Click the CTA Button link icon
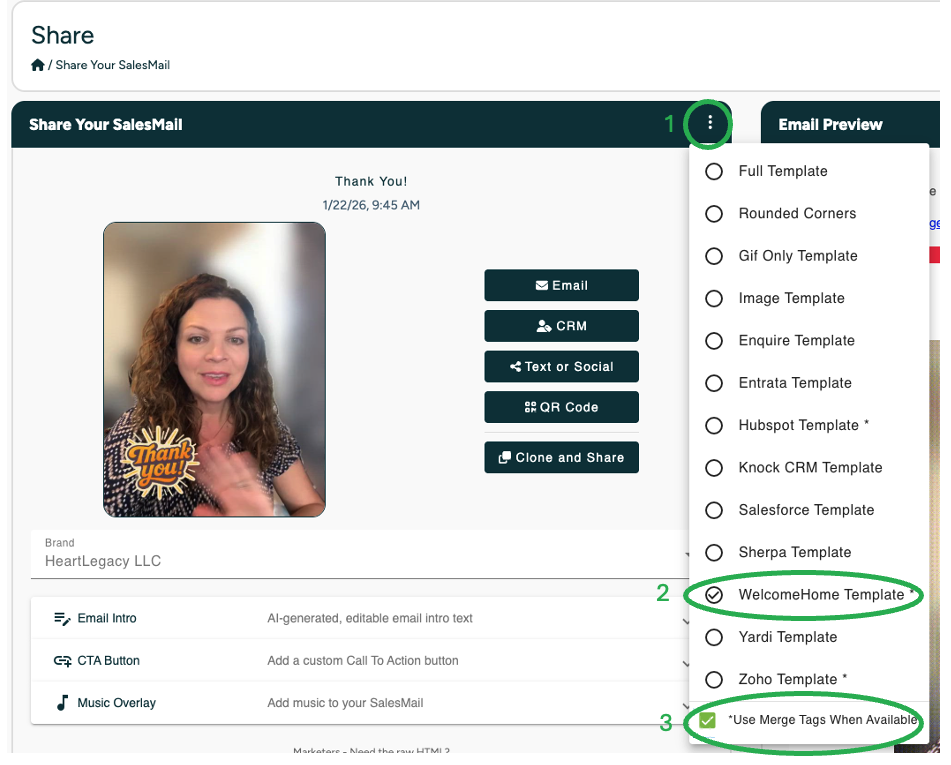 tap(62, 661)
